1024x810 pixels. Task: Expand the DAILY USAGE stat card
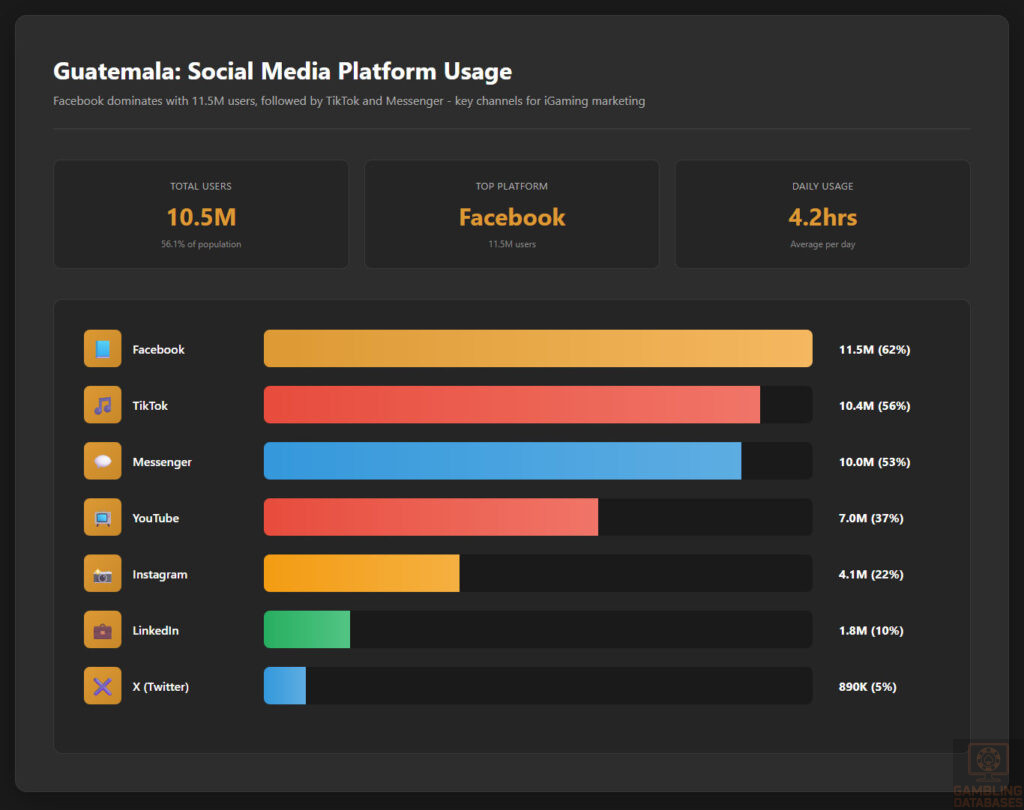(x=822, y=214)
